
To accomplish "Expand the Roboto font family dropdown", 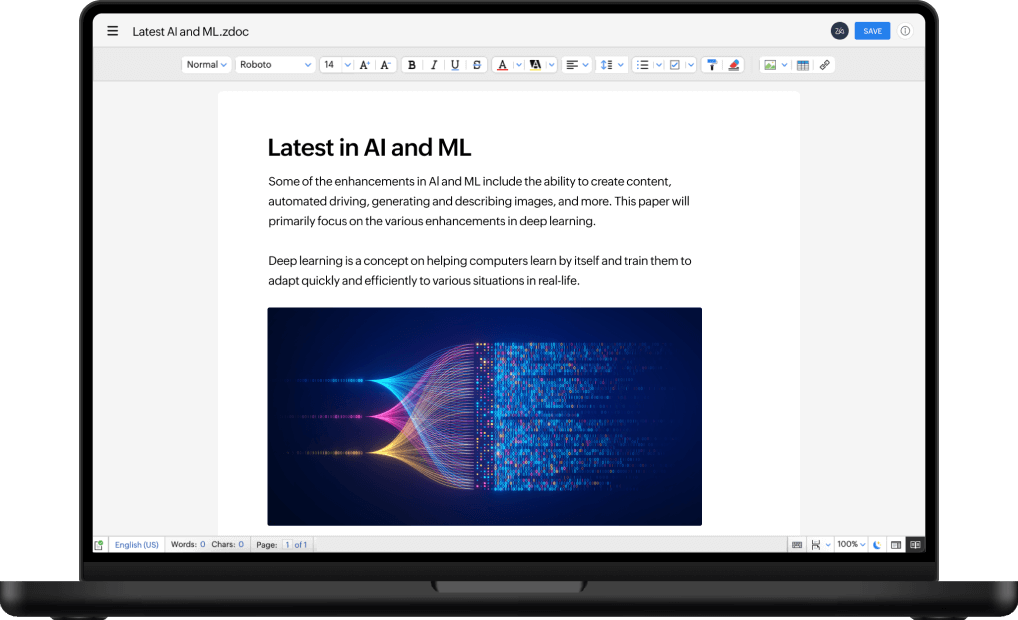I will coord(276,65).
